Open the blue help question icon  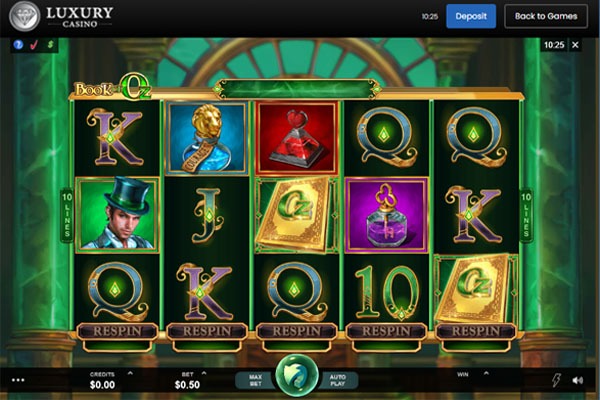point(18,45)
